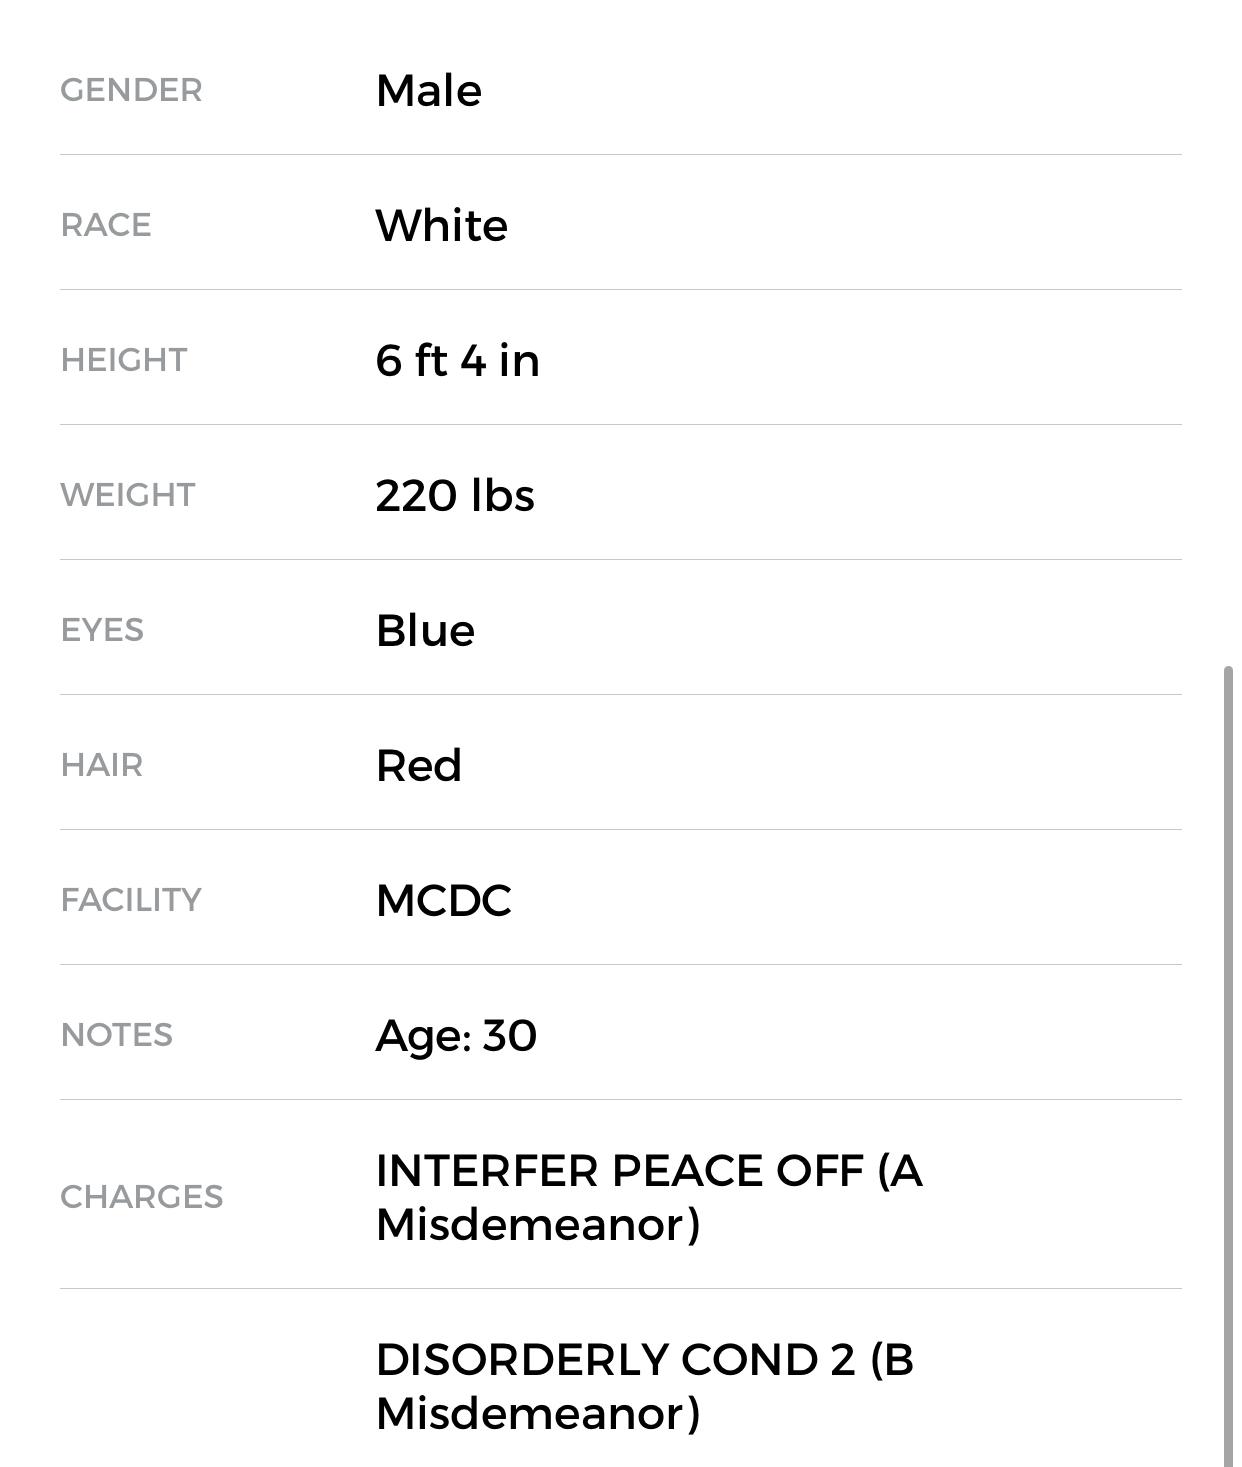Select the 'Age: 30' notes text
The height and width of the screenshot is (1467, 1242).
tap(456, 1035)
